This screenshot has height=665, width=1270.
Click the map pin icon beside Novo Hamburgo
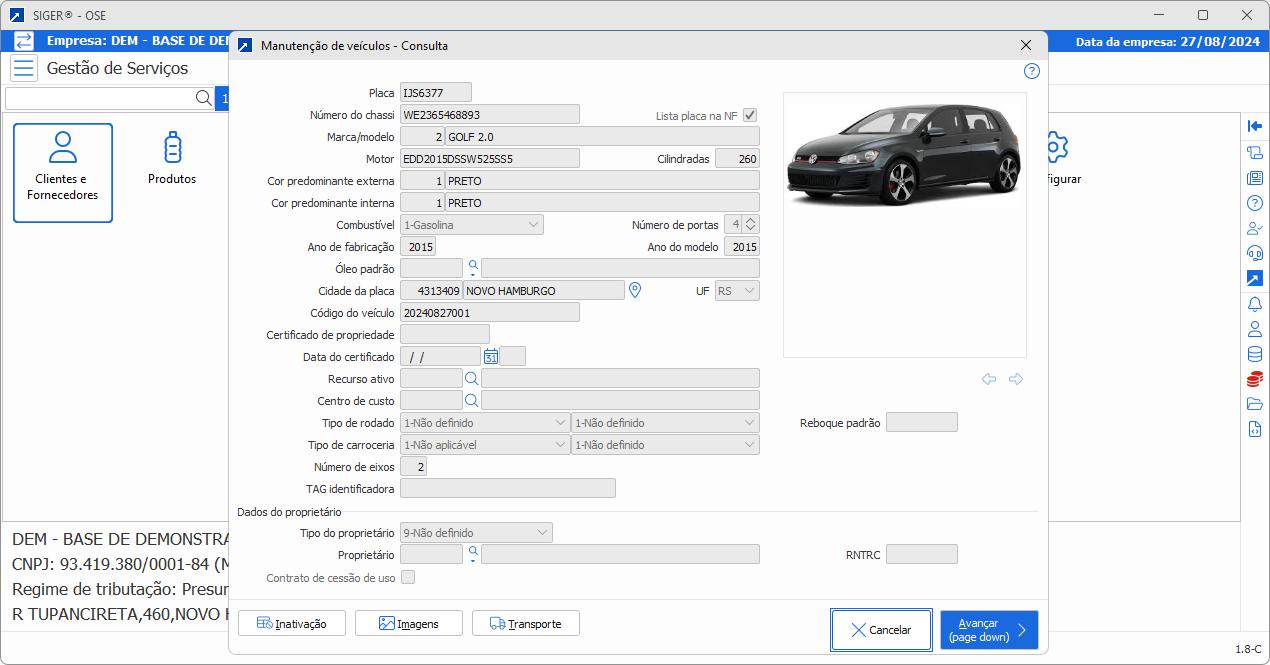634,290
